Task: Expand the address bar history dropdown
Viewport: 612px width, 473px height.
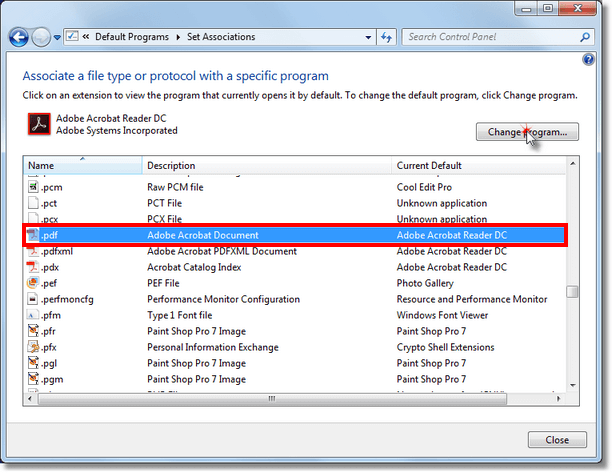Action: (368, 37)
